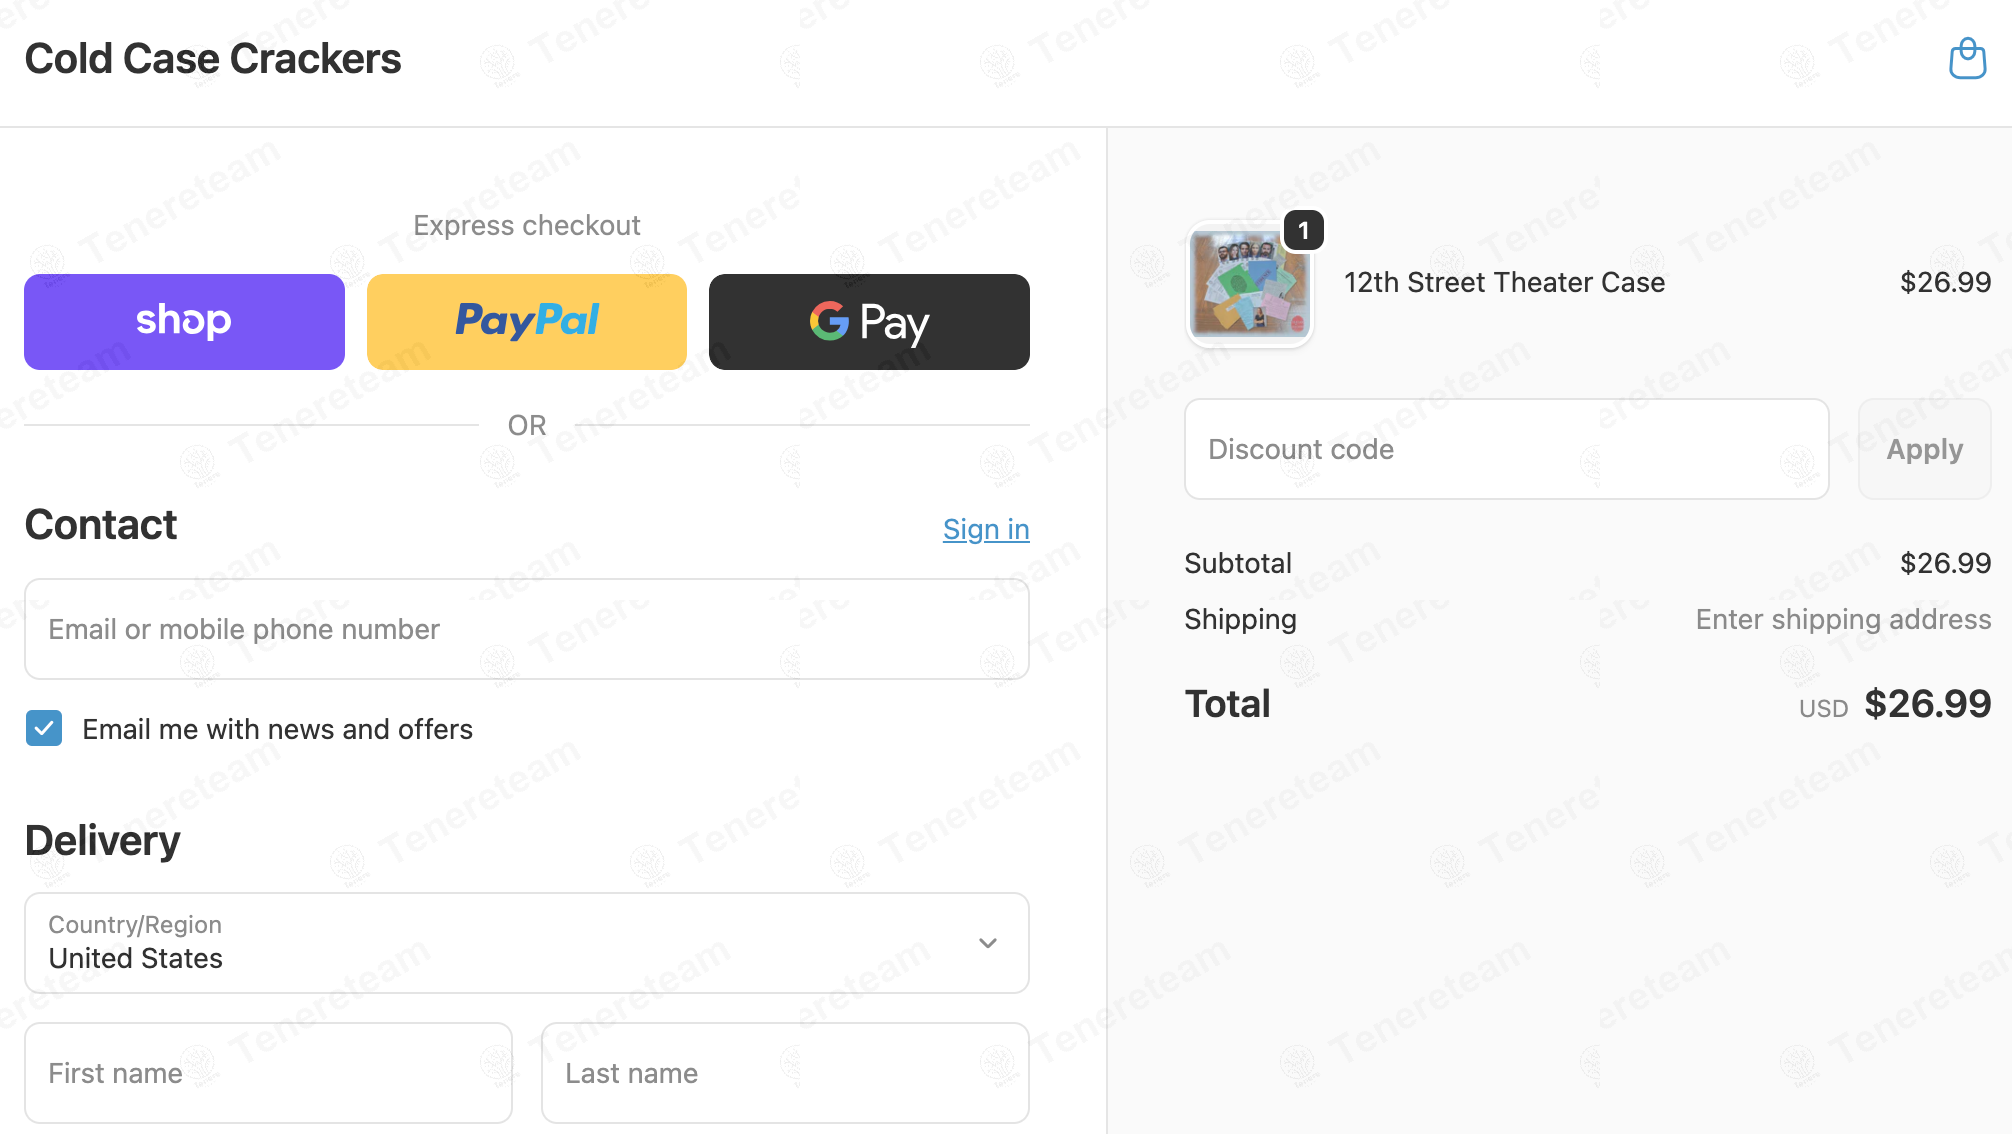Click the 12th Street Theater Case product name

tap(1504, 283)
